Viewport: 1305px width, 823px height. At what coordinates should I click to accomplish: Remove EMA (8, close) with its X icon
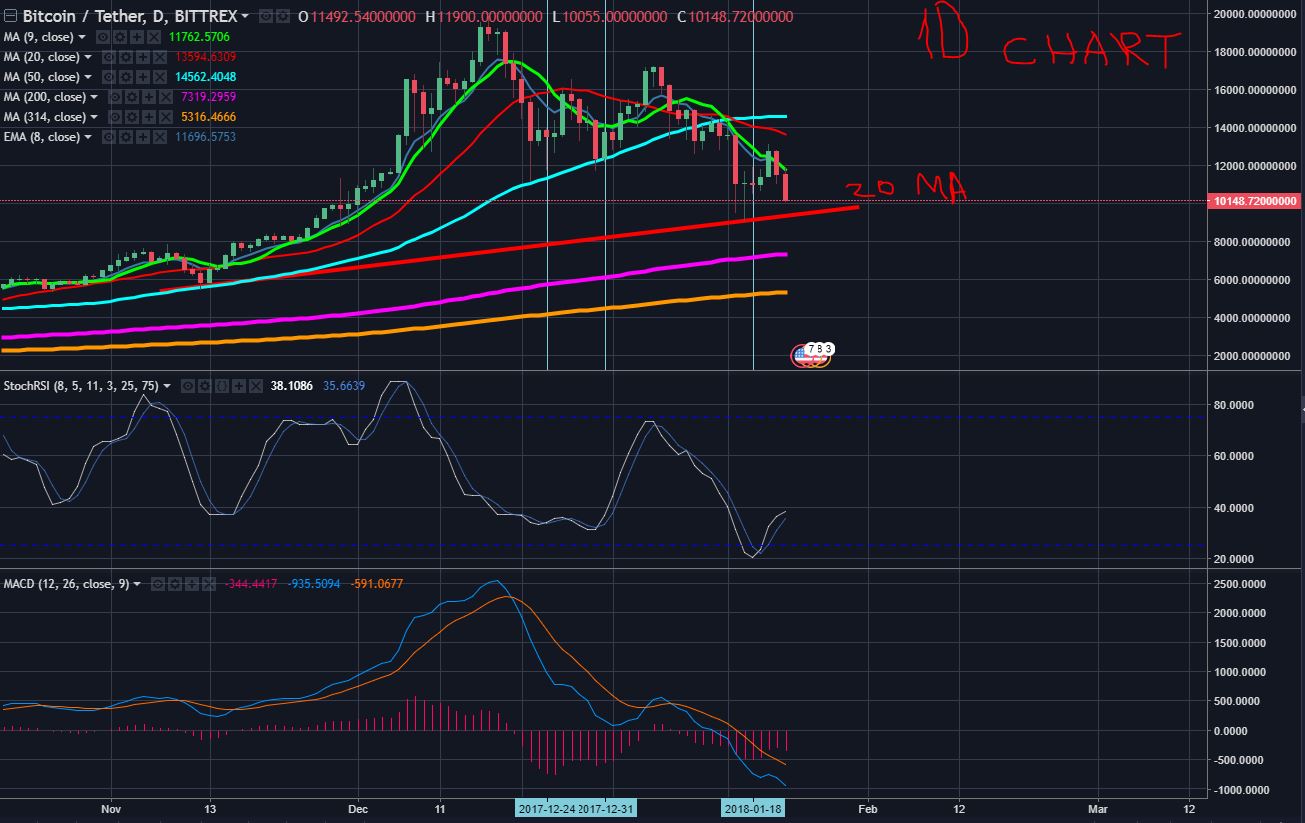(x=160, y=137)
